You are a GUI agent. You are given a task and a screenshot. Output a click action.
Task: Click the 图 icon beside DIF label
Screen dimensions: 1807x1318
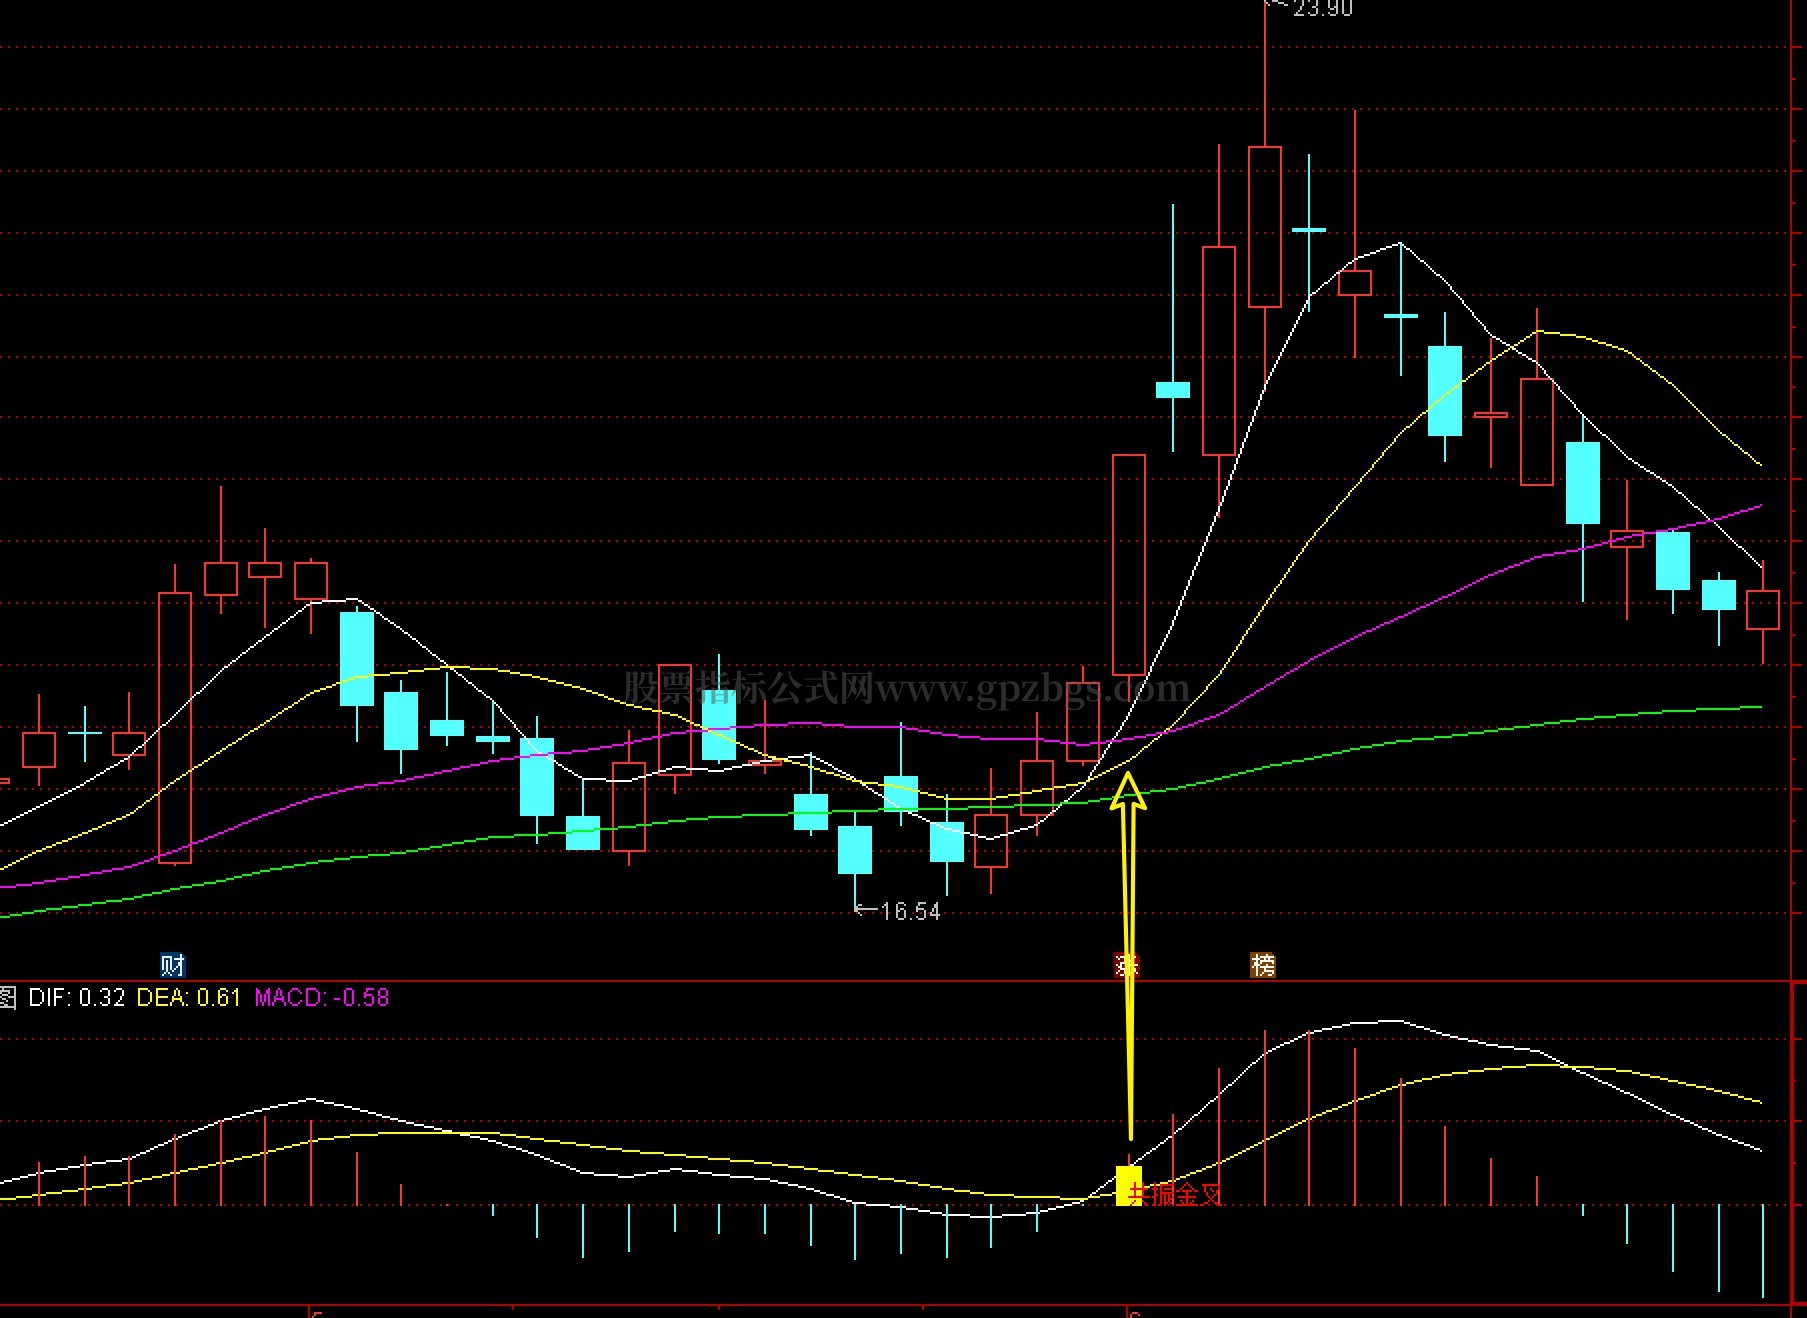(x=8, y=997)
